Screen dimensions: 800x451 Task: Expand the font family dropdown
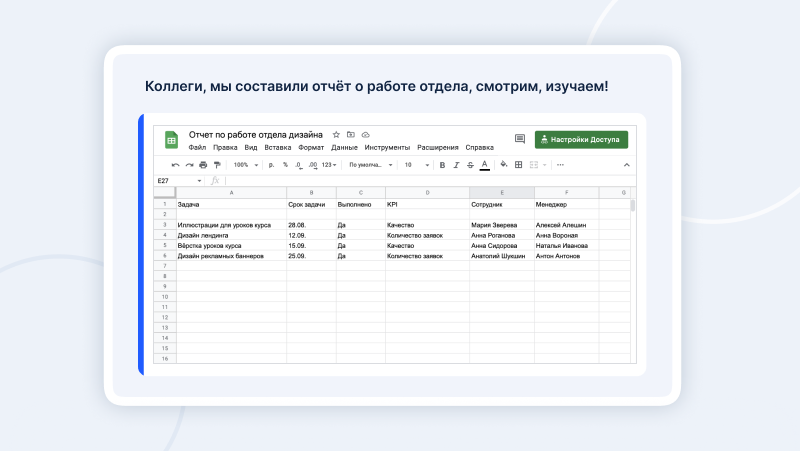point(368,165)
